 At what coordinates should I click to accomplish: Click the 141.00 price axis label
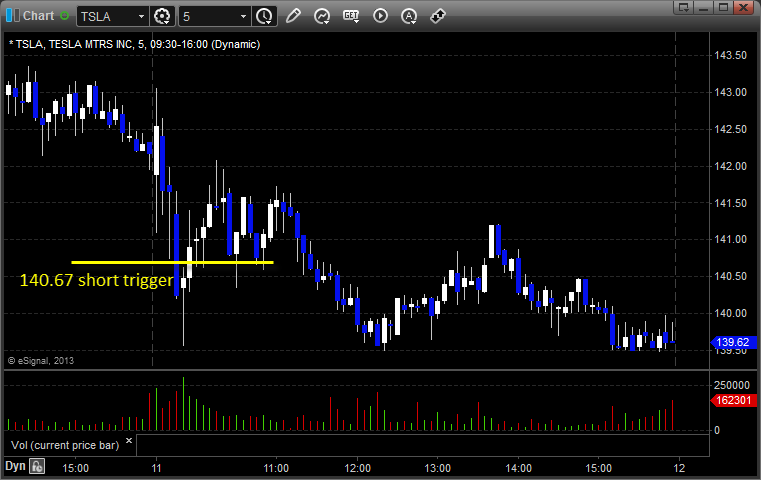coord(730,239)
